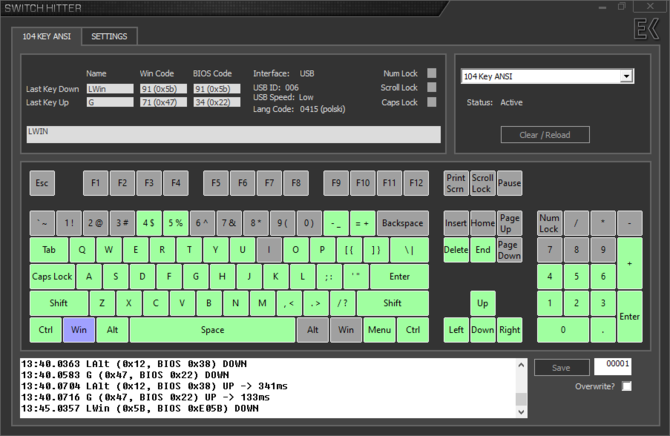Viewport: 670px width, 436px height.
Task: Click the Page Up key
Action: (x=509, y=223)
